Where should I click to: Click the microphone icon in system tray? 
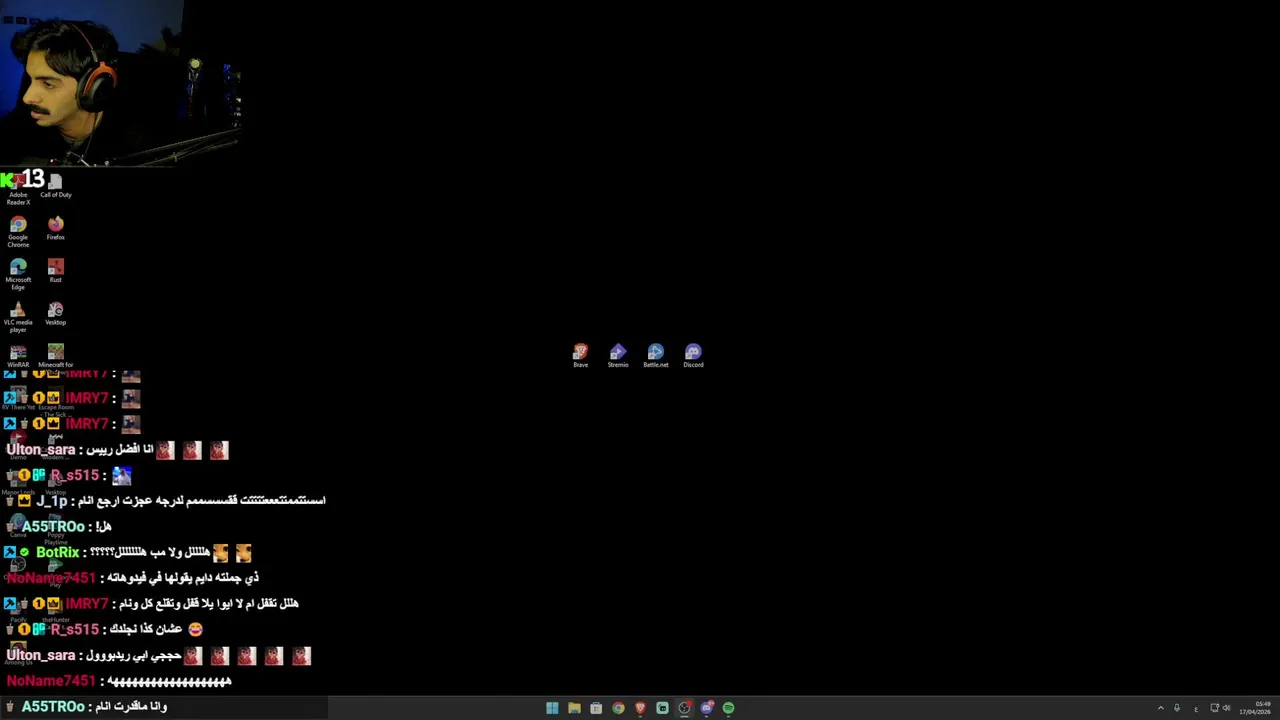pos(1177,708)
